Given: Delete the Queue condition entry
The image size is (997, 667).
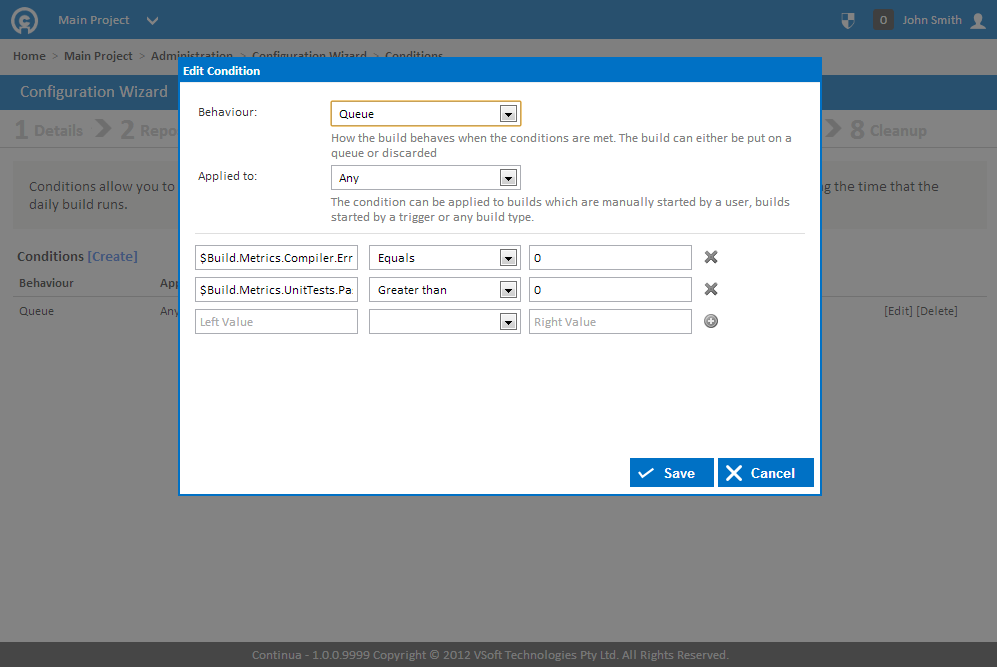Looking at the screenshot, I should coord(937,311).
